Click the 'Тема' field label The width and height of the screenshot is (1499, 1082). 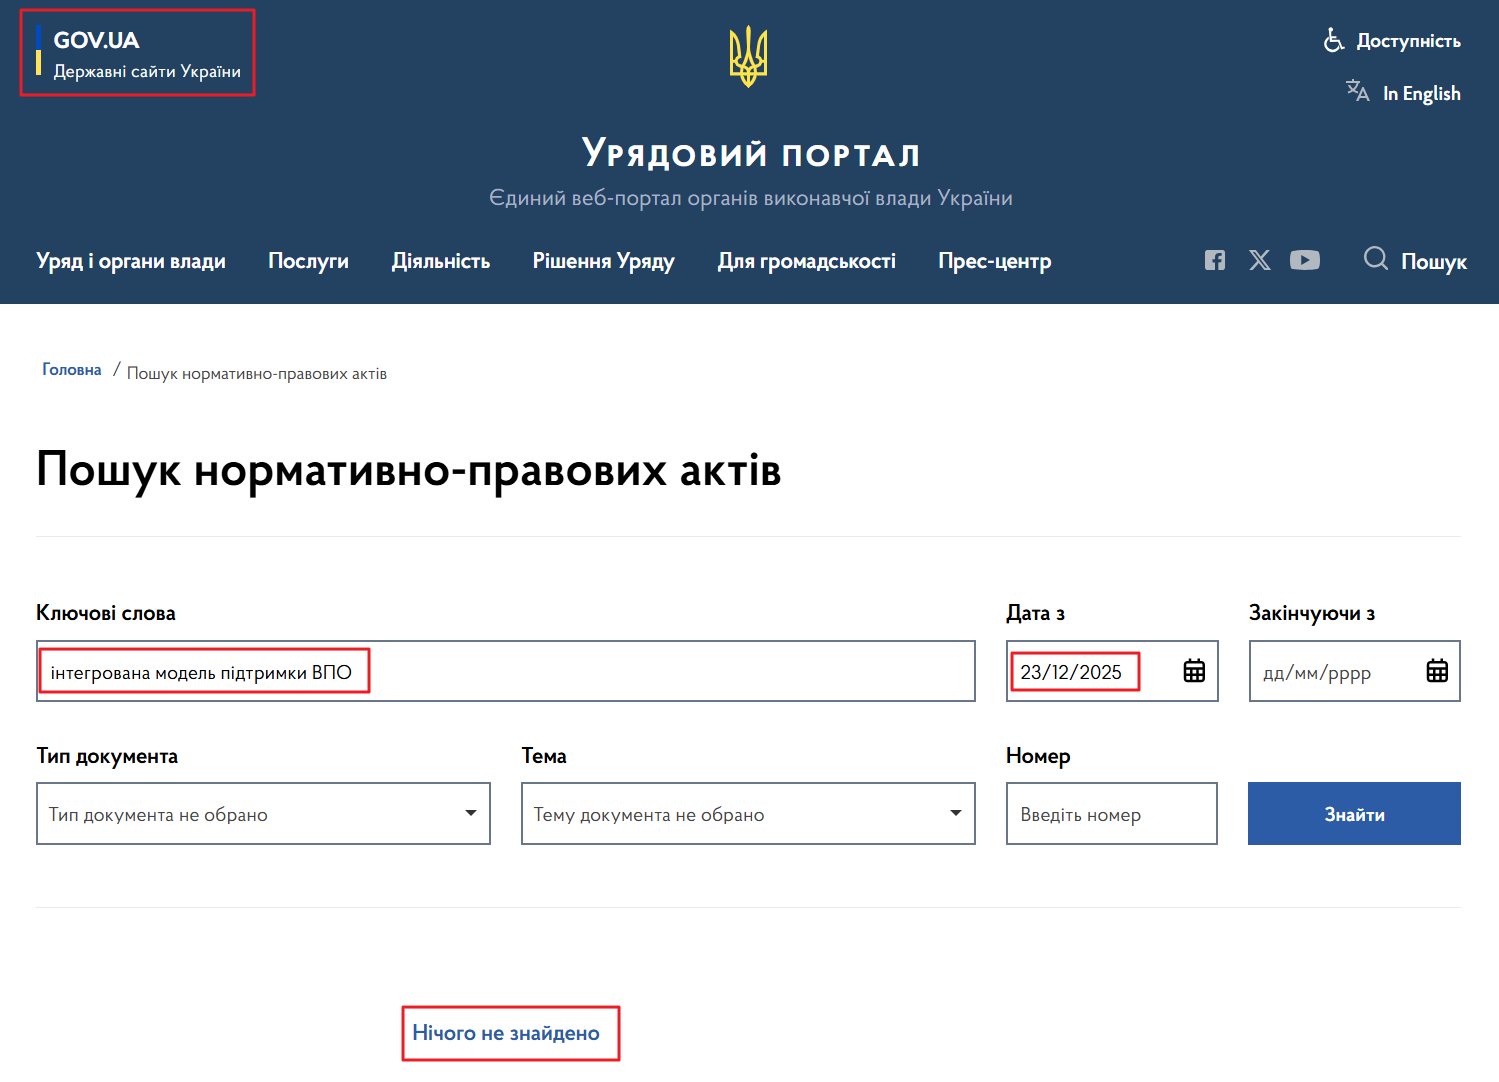(x=544, y=756)
